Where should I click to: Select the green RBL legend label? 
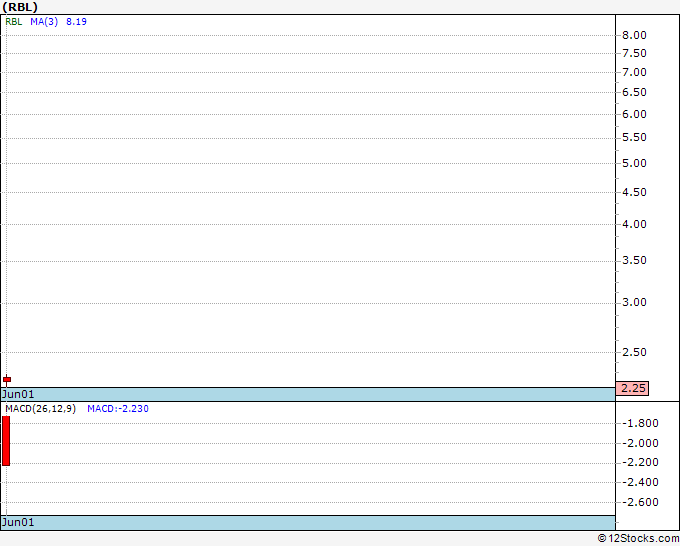click(x=13, y=22)
